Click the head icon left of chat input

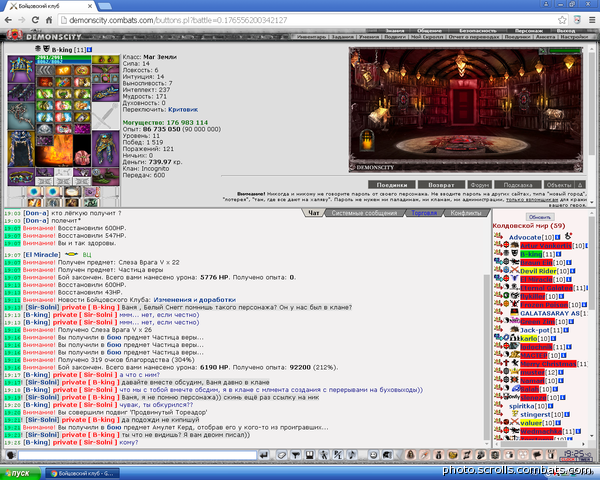coord(11,455)
